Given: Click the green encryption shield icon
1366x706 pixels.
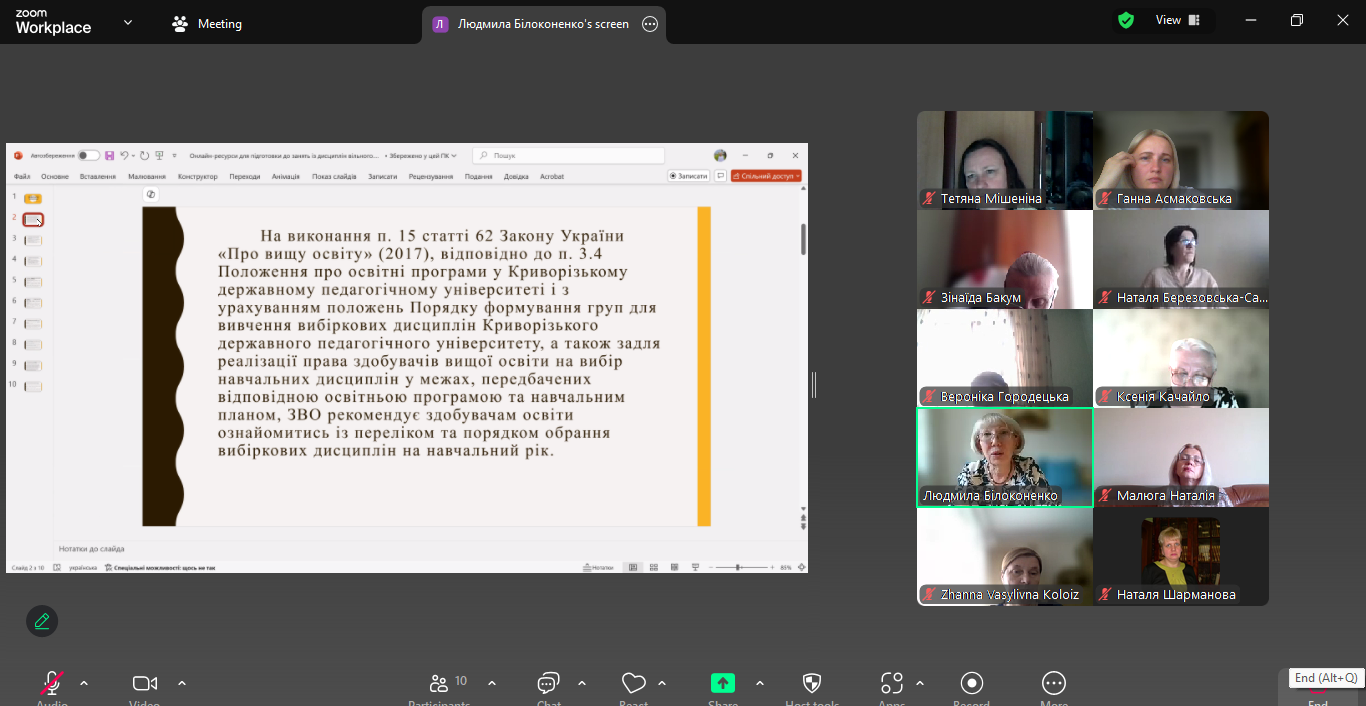Looking at the screenshot, I should tap(1126, 21).
